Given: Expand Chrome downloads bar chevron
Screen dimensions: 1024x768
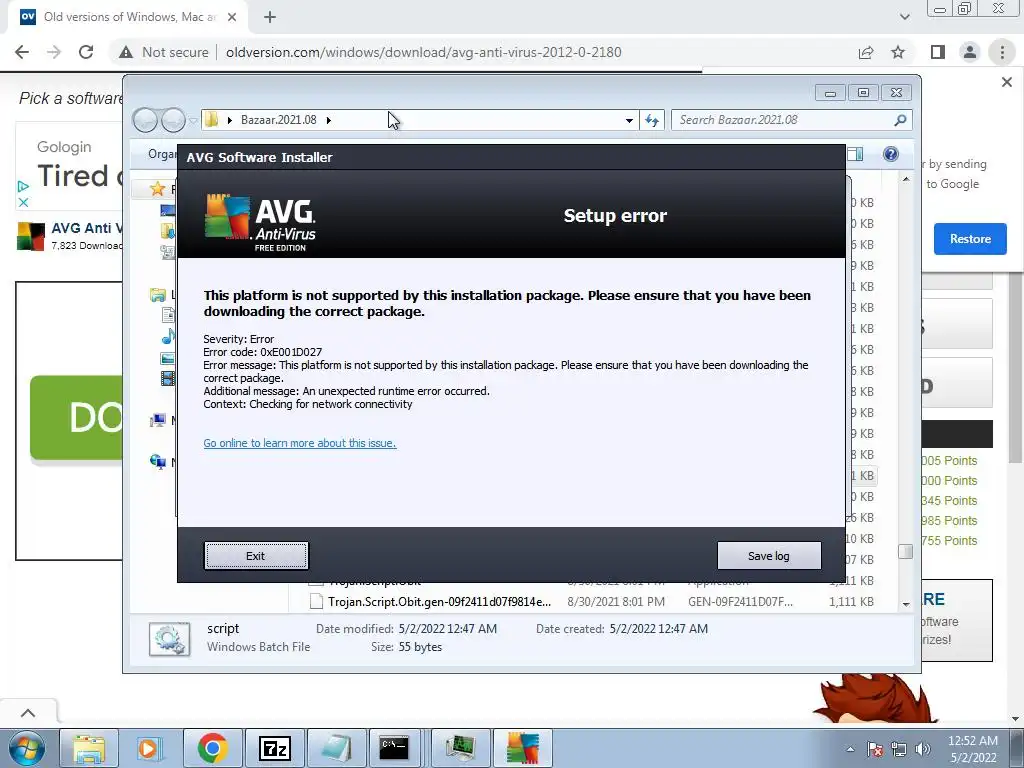Looking at the screenshot, I should (x=27, y=713).
